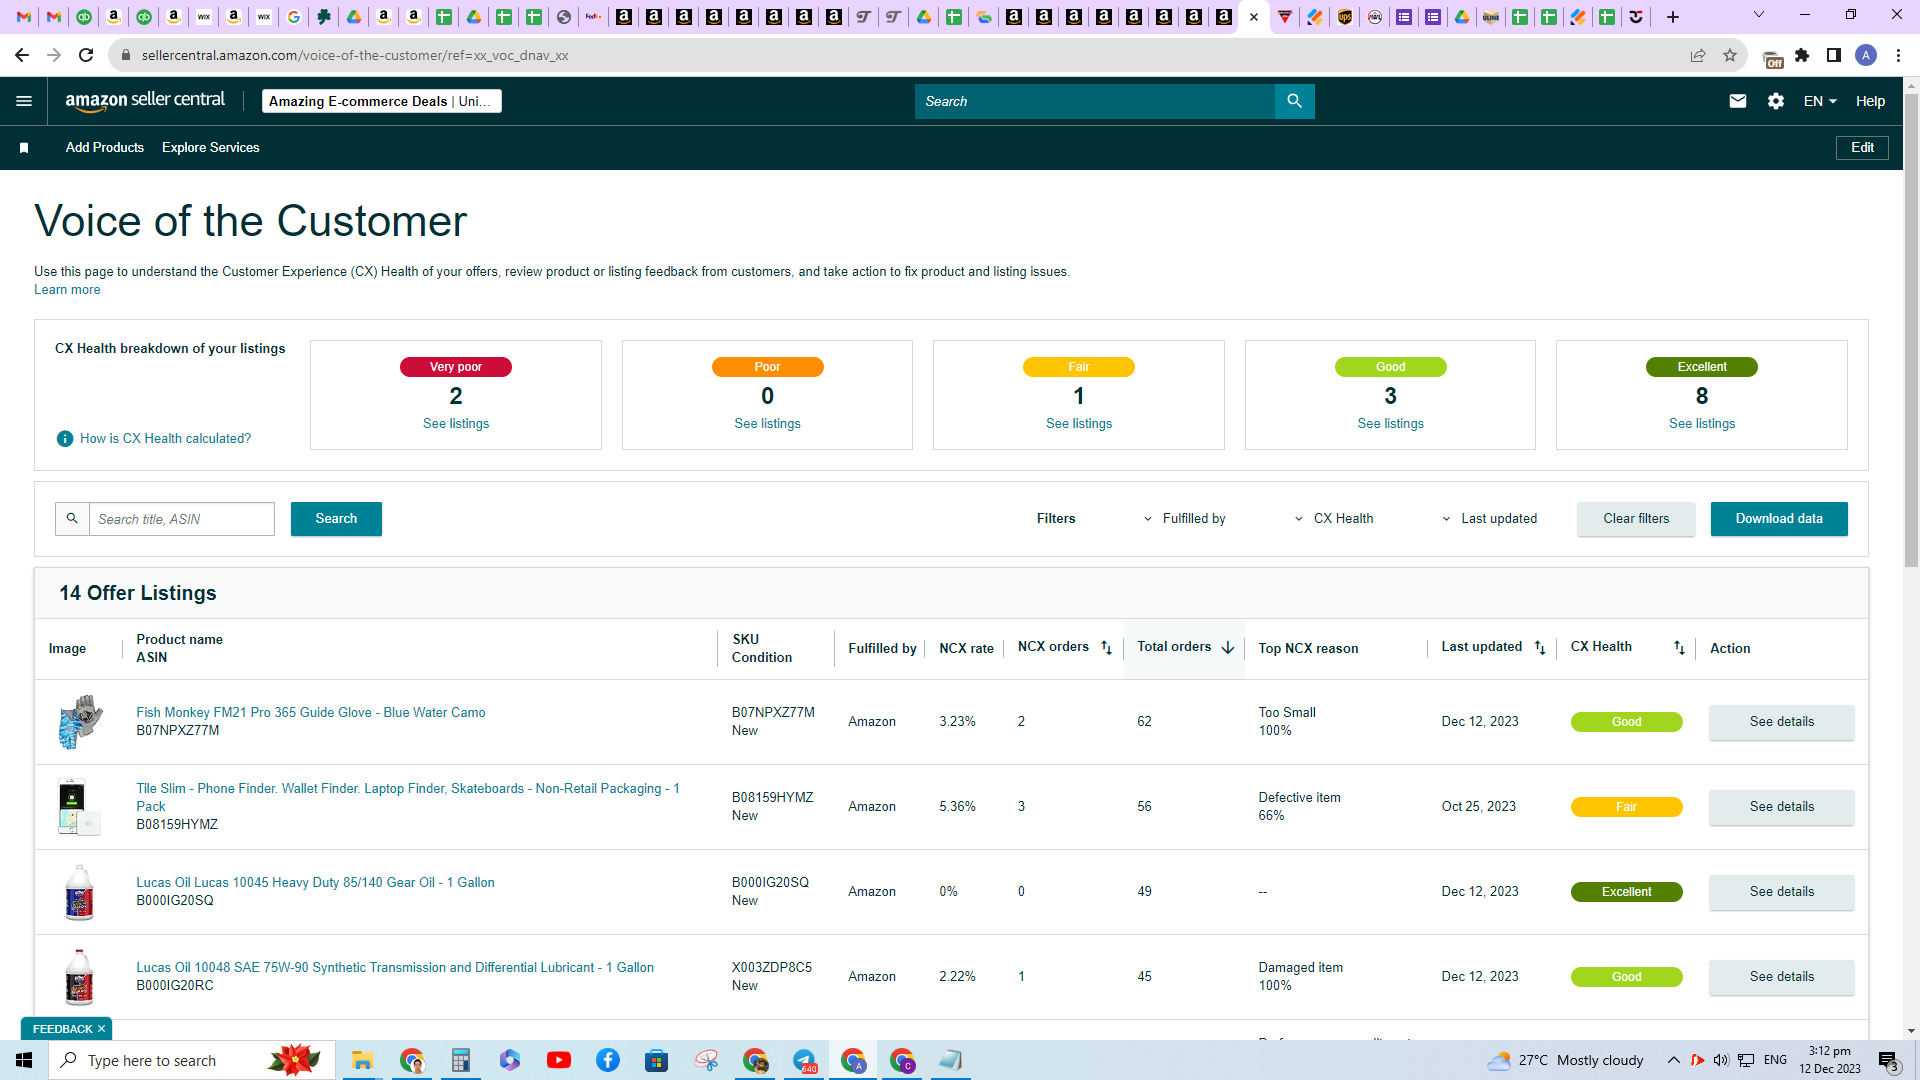Dismiss the FEEDBACK tab with its X

[x=101, y=1029]
